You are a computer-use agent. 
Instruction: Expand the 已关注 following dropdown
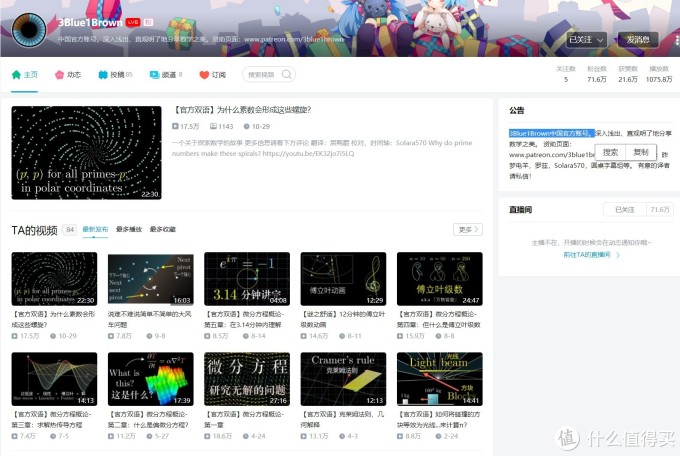tap(586, 40)
